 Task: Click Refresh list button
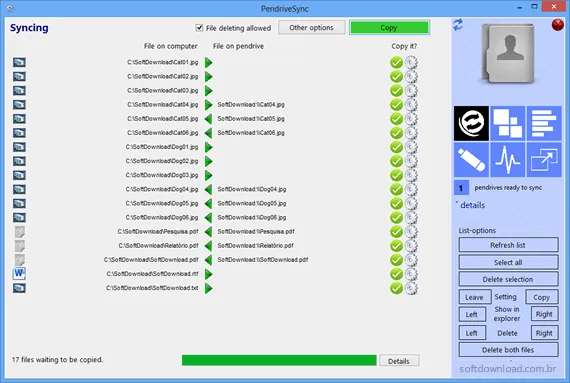(508, 245)
